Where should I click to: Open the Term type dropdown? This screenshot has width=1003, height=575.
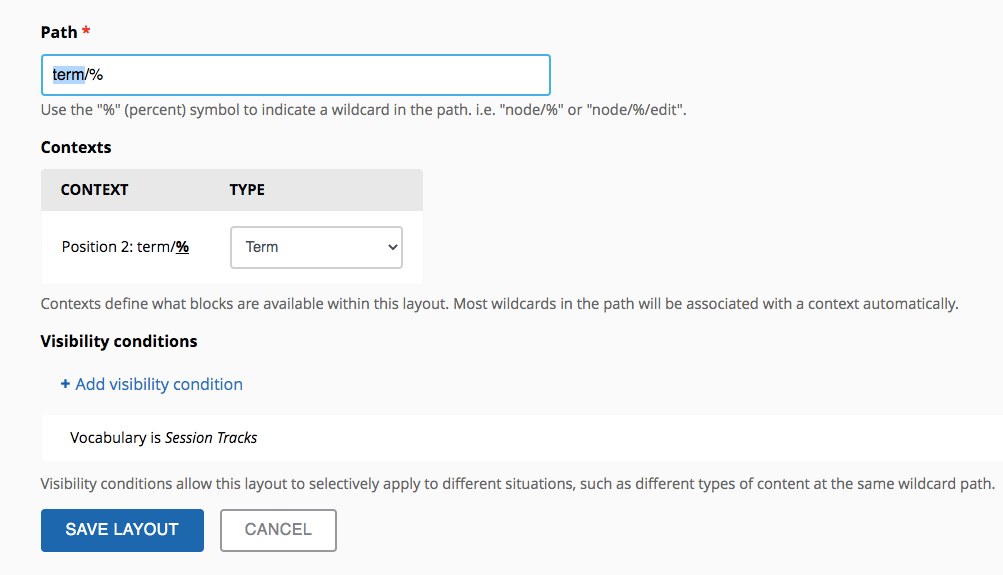coord(316,248)
